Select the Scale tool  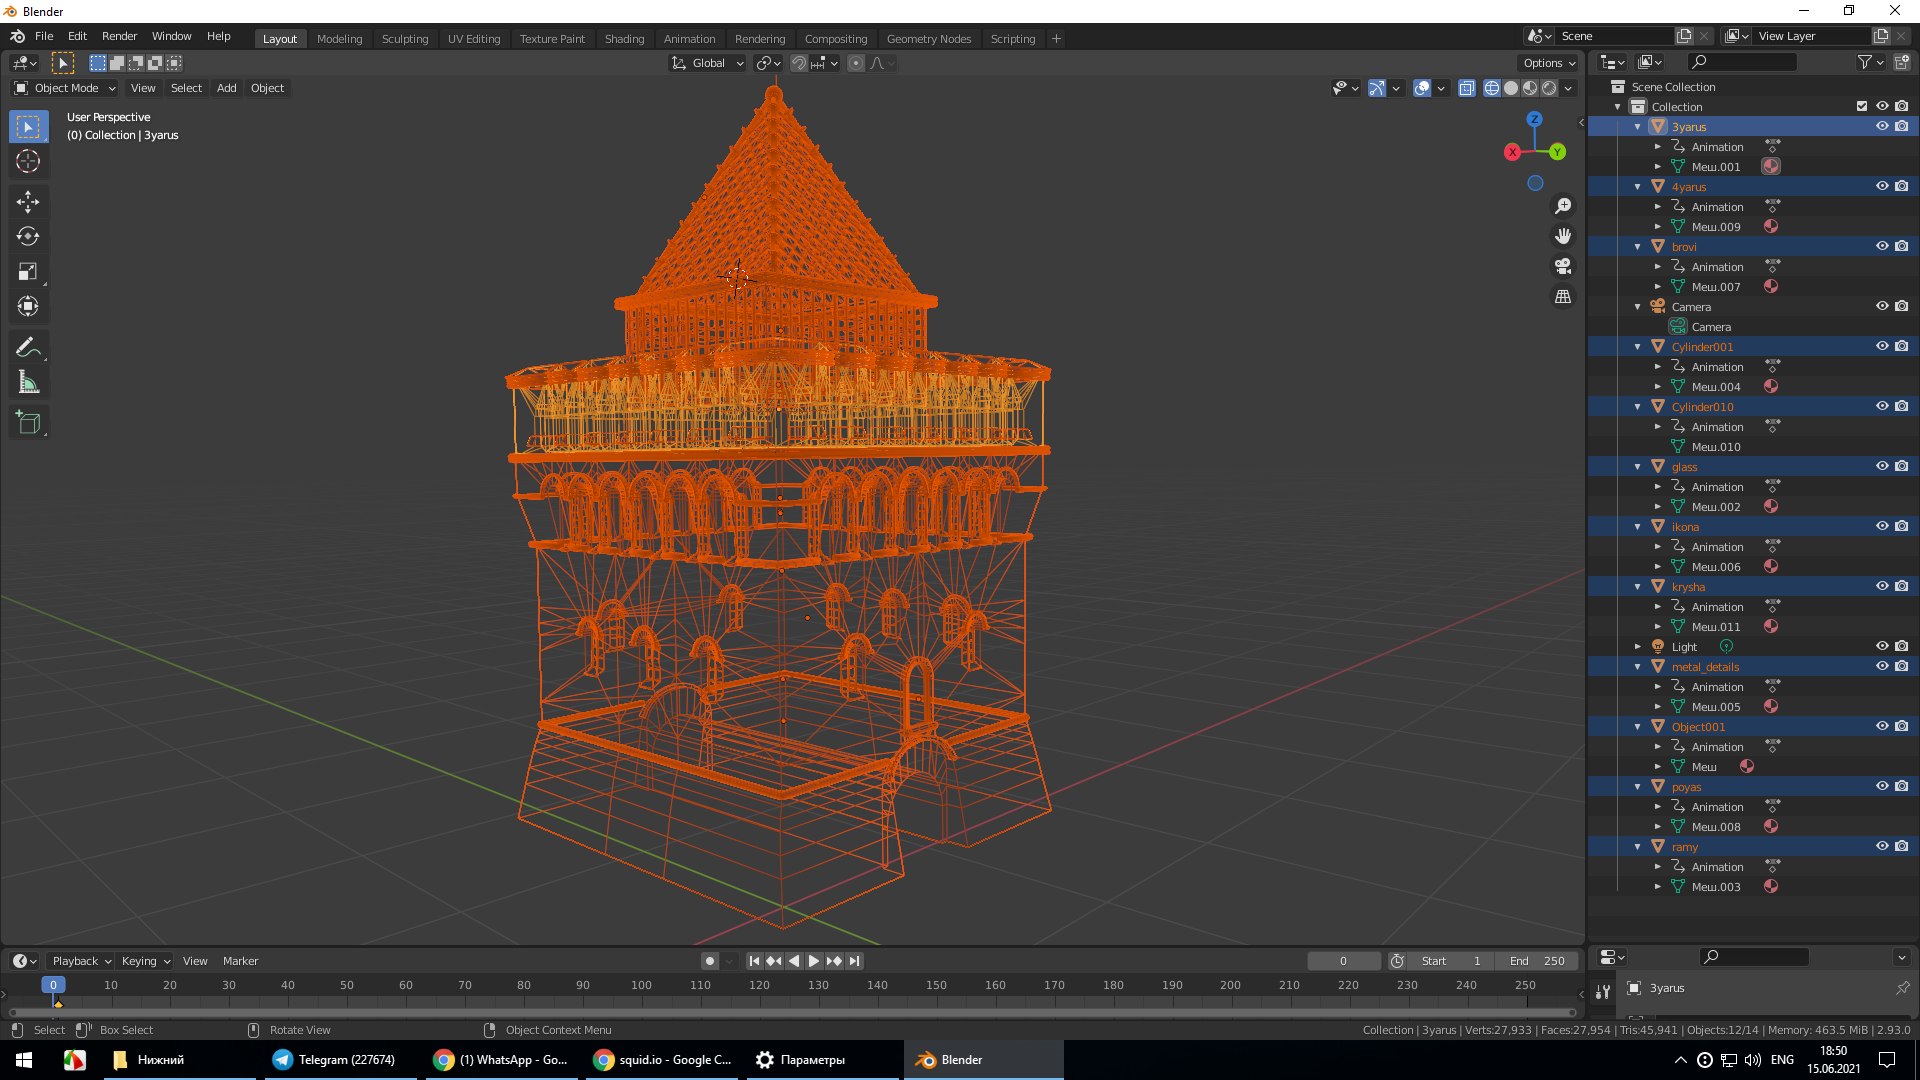click(x=28, y=272)
